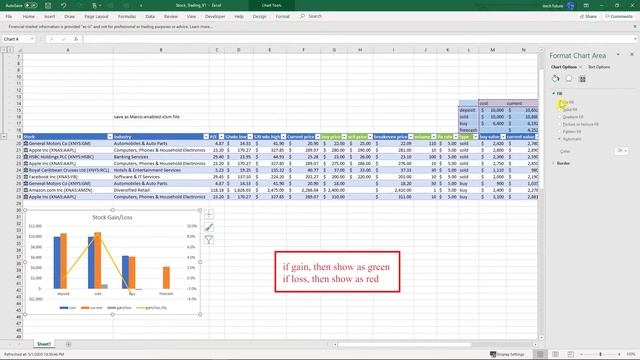
Task: Toggle the AutoSave switch
Action: [x=31, y=6]
